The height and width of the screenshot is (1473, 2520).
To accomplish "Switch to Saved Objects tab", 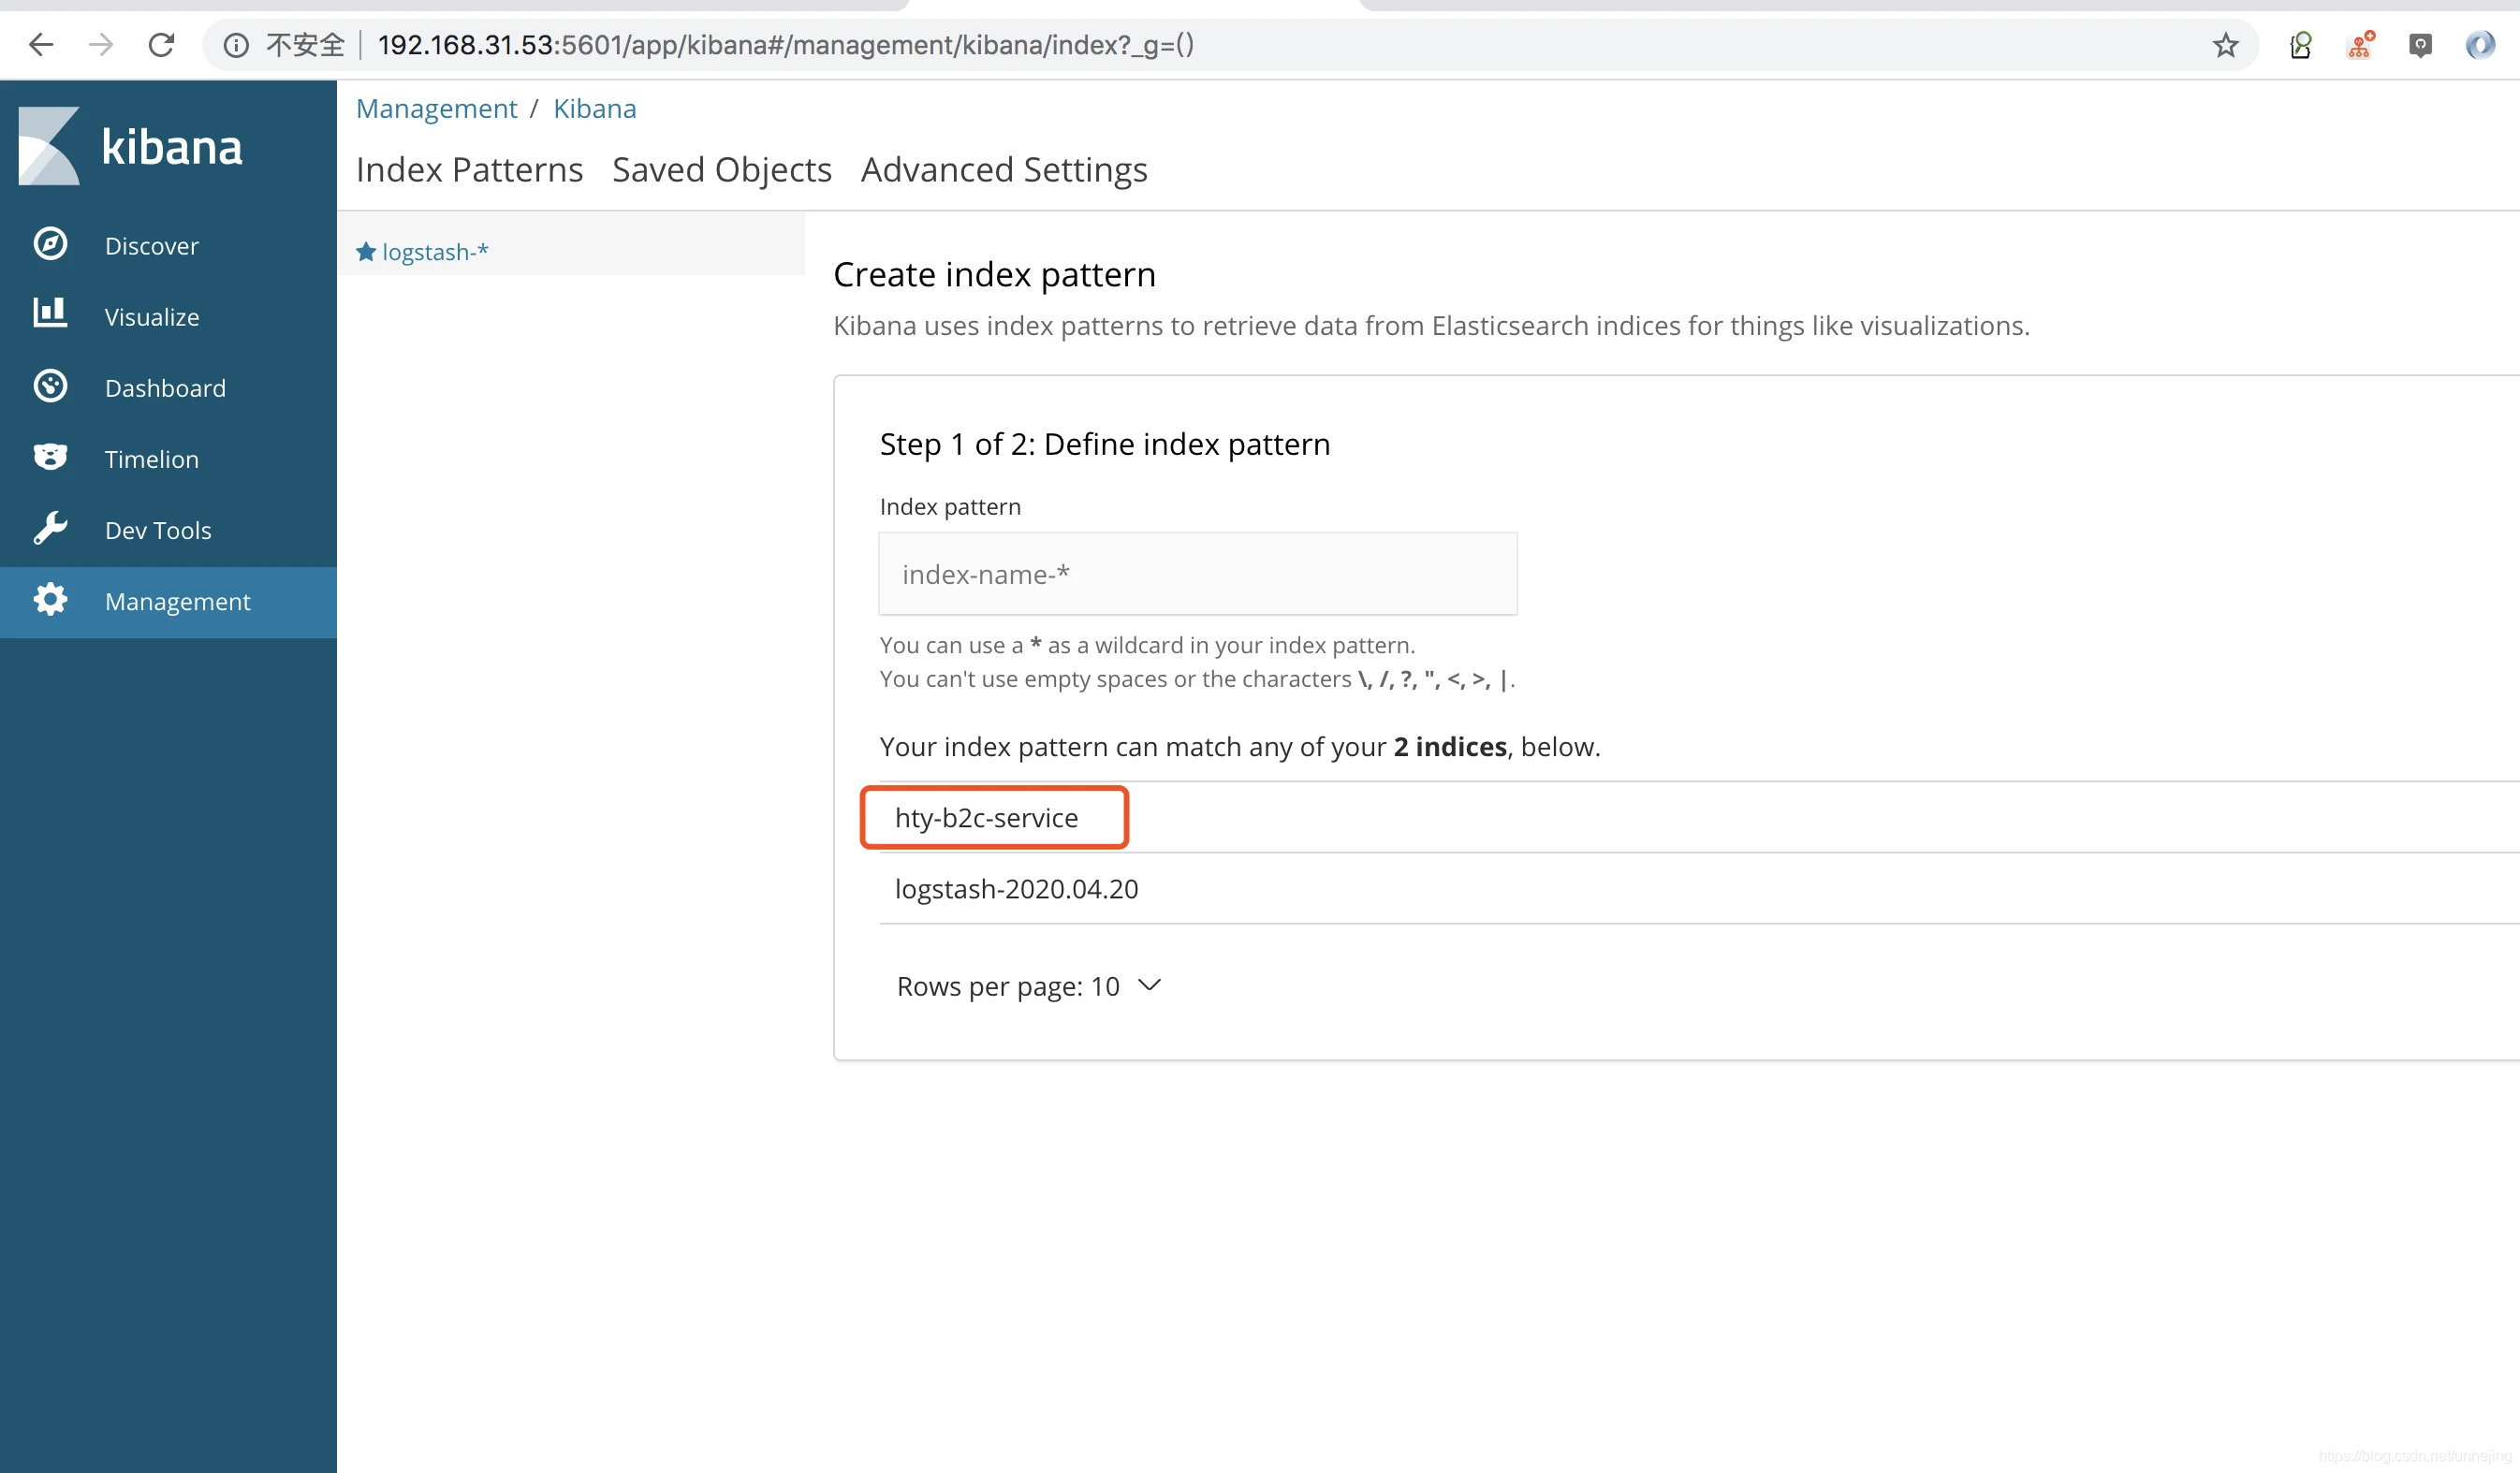I will tap(722, 170).
